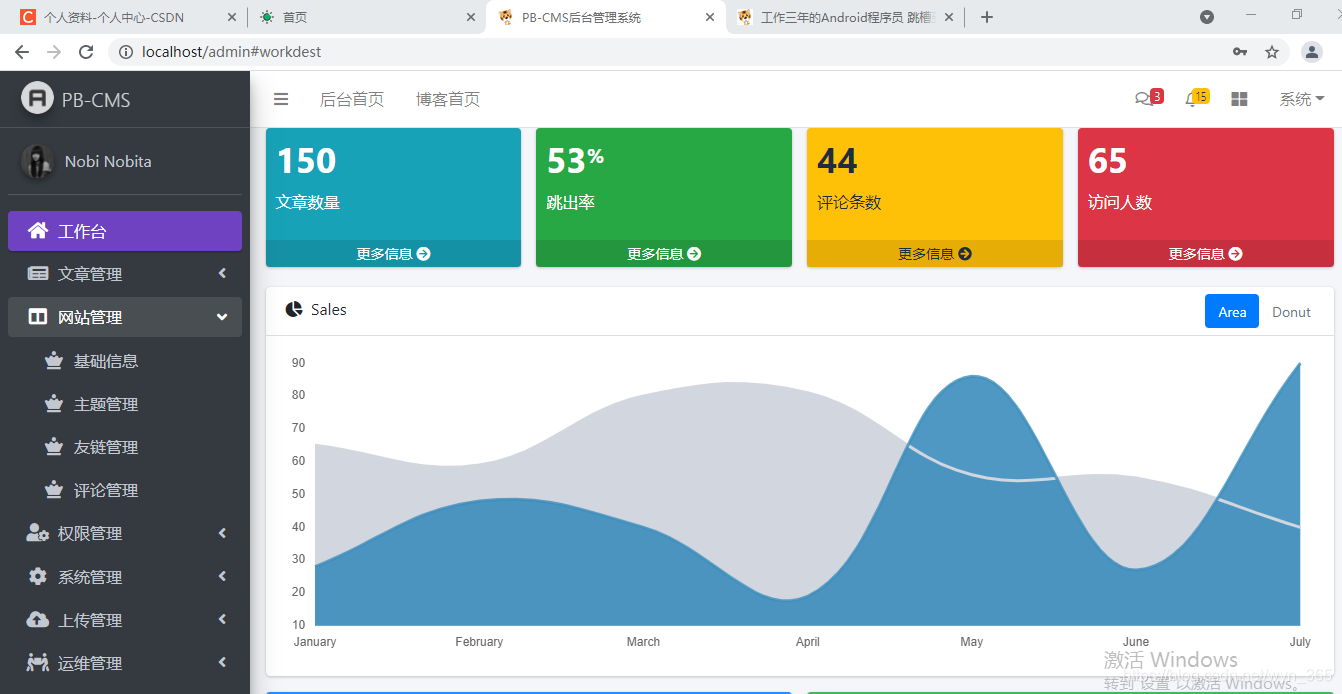
Task: Click the PB-CMS logo icon in sidebar
Action: tap(37, 99)
